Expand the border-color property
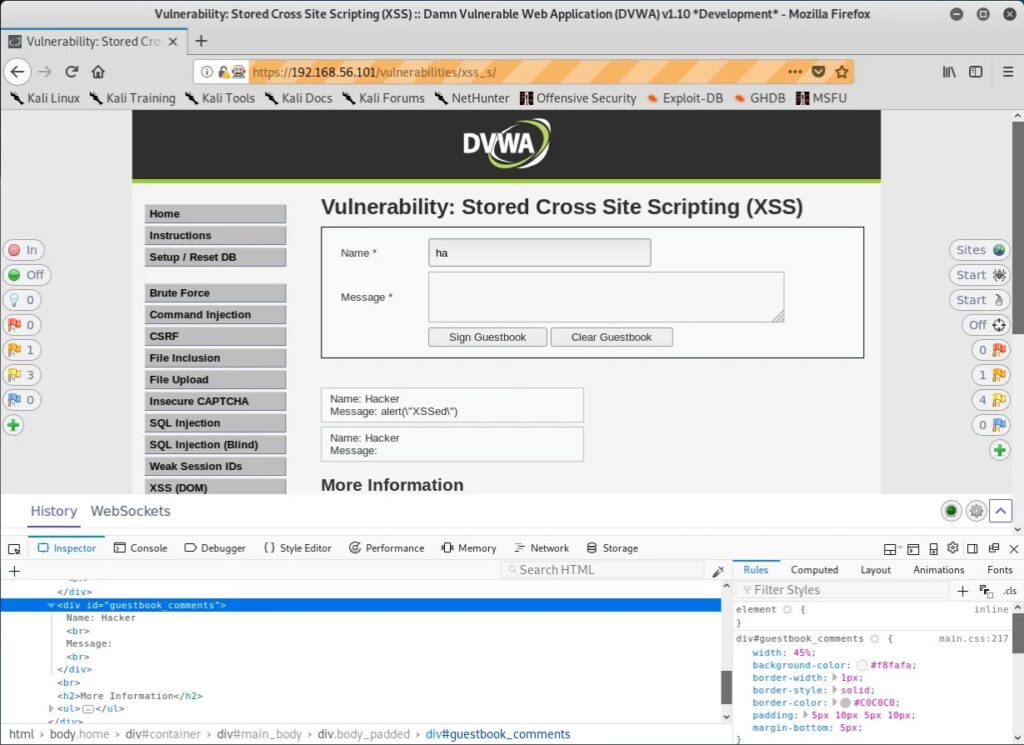This screenshot has width=1024, height=745. pyautogui.click(x=834, y=703)
